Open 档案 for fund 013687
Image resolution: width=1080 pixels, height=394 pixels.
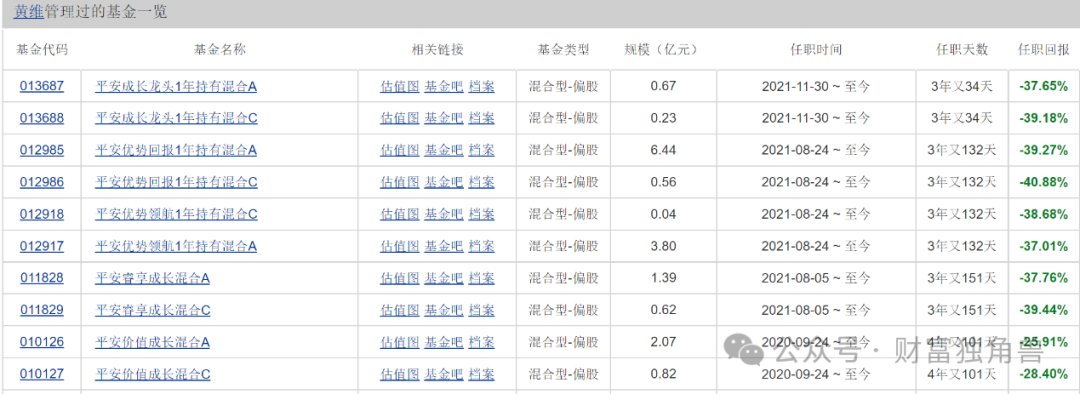coord(481,86)
